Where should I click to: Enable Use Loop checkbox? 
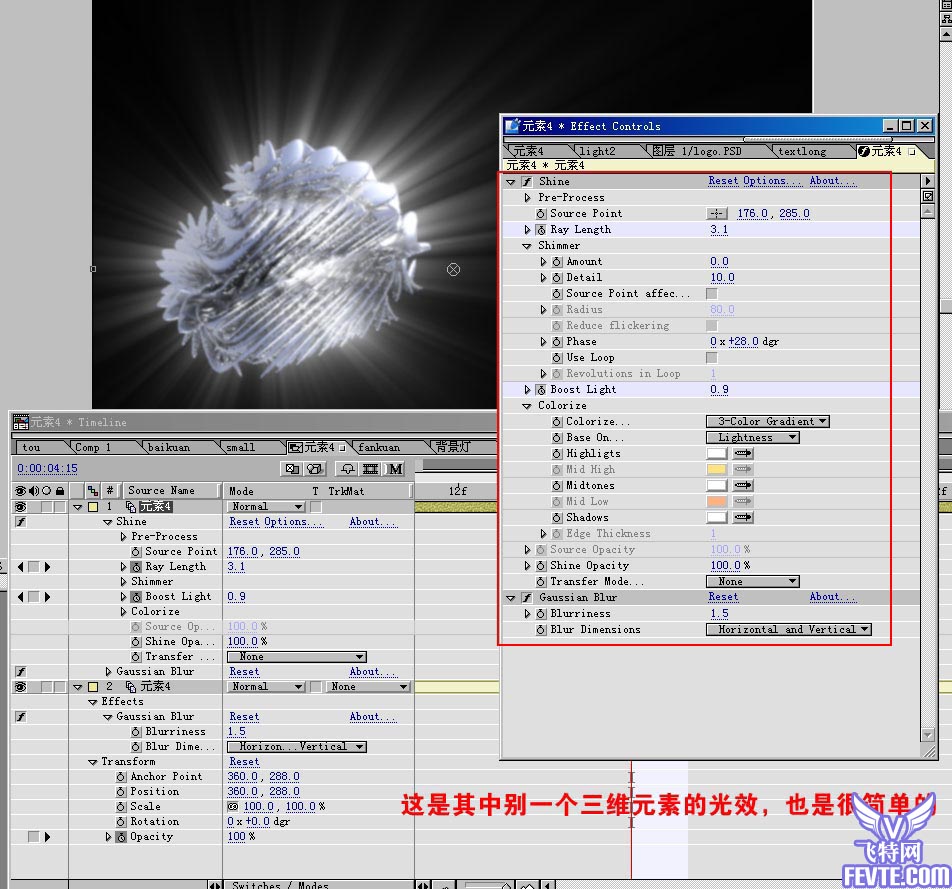click(712, 358)
